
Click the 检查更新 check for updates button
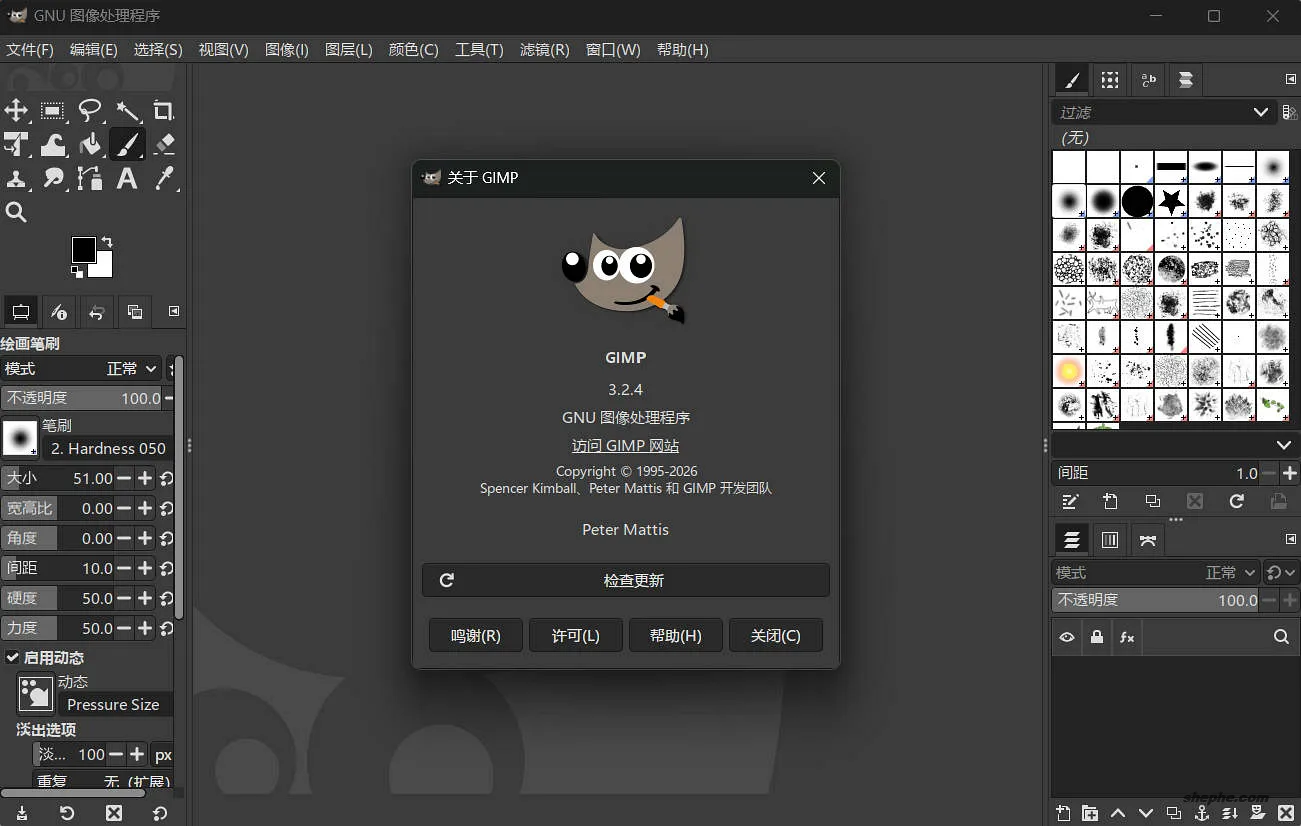click(x=626, y=580)
